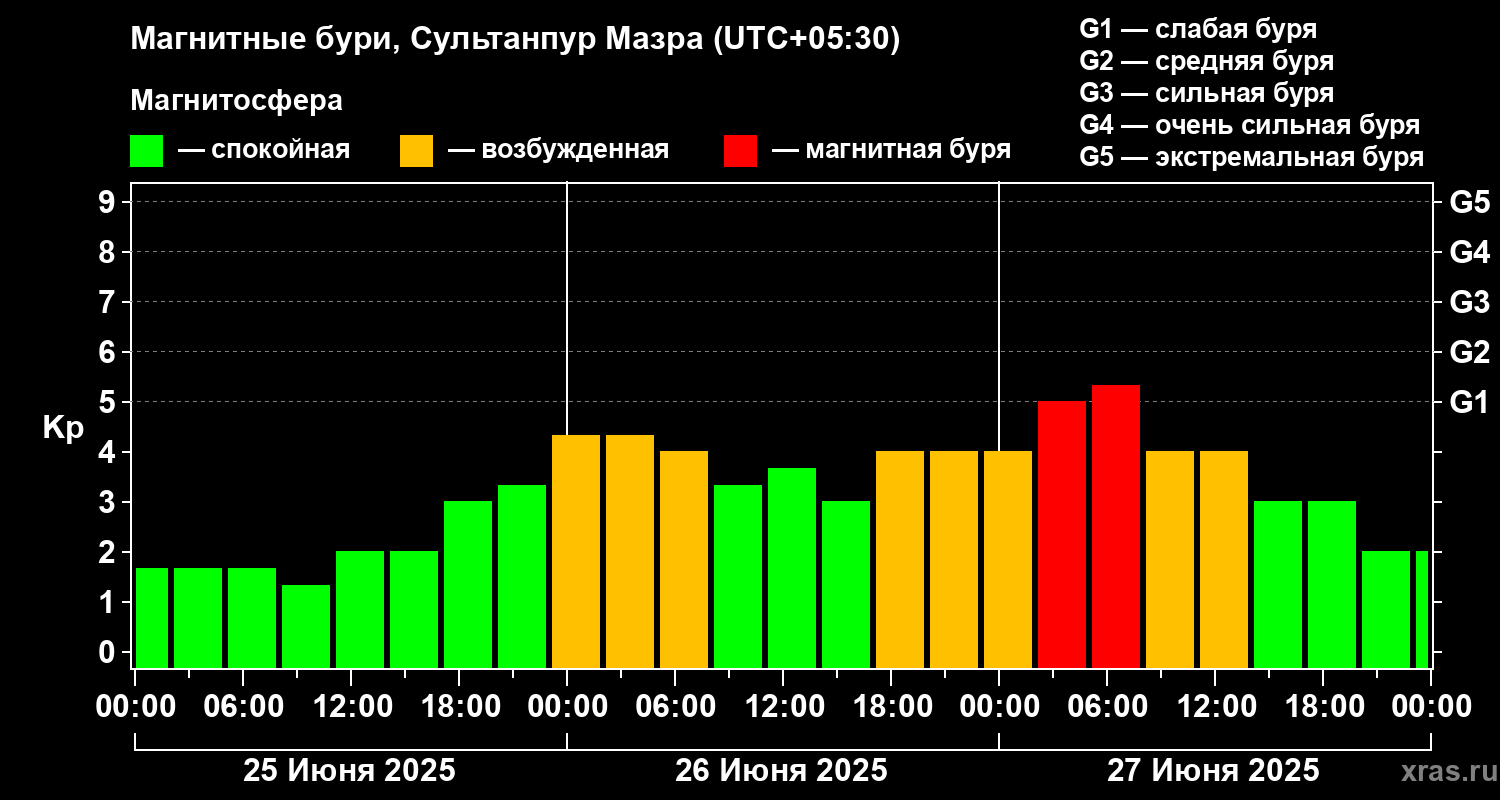Click the 'Магнитосфера' heading

click(236, 101)
